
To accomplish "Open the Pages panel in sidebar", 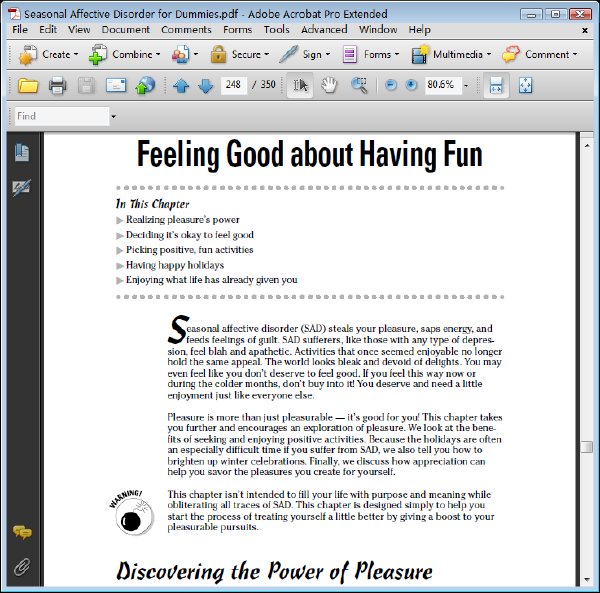I will (x=22, y=153).
